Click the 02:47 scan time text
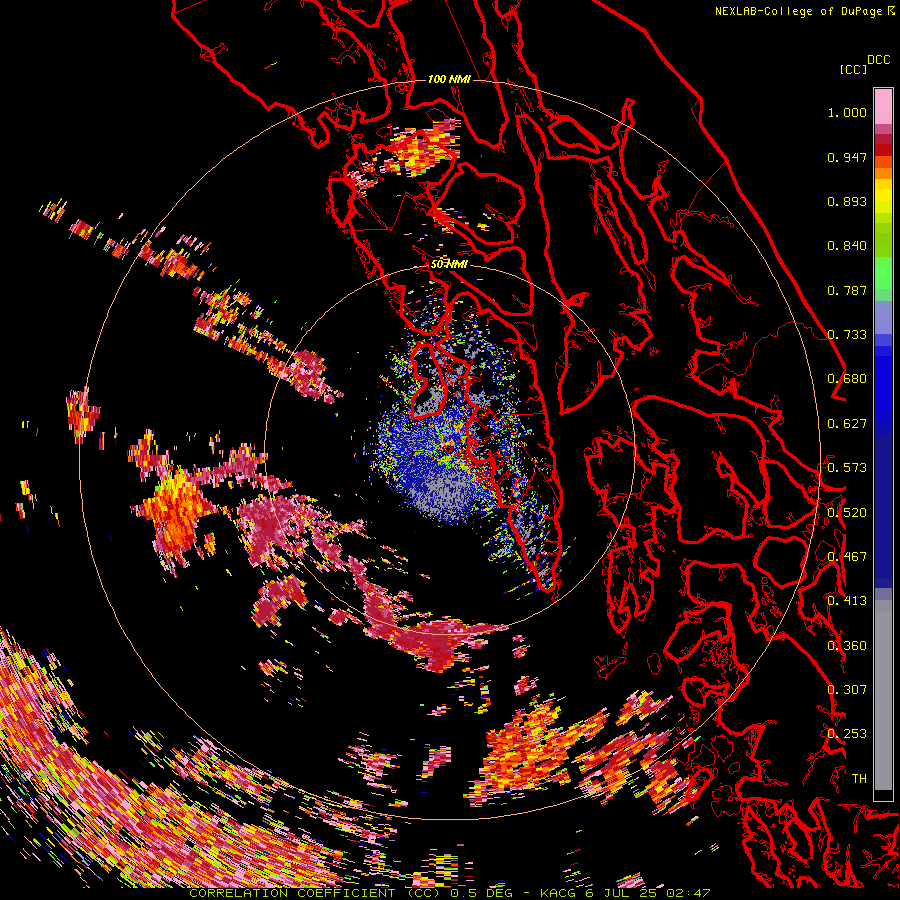 pos(688,893)
